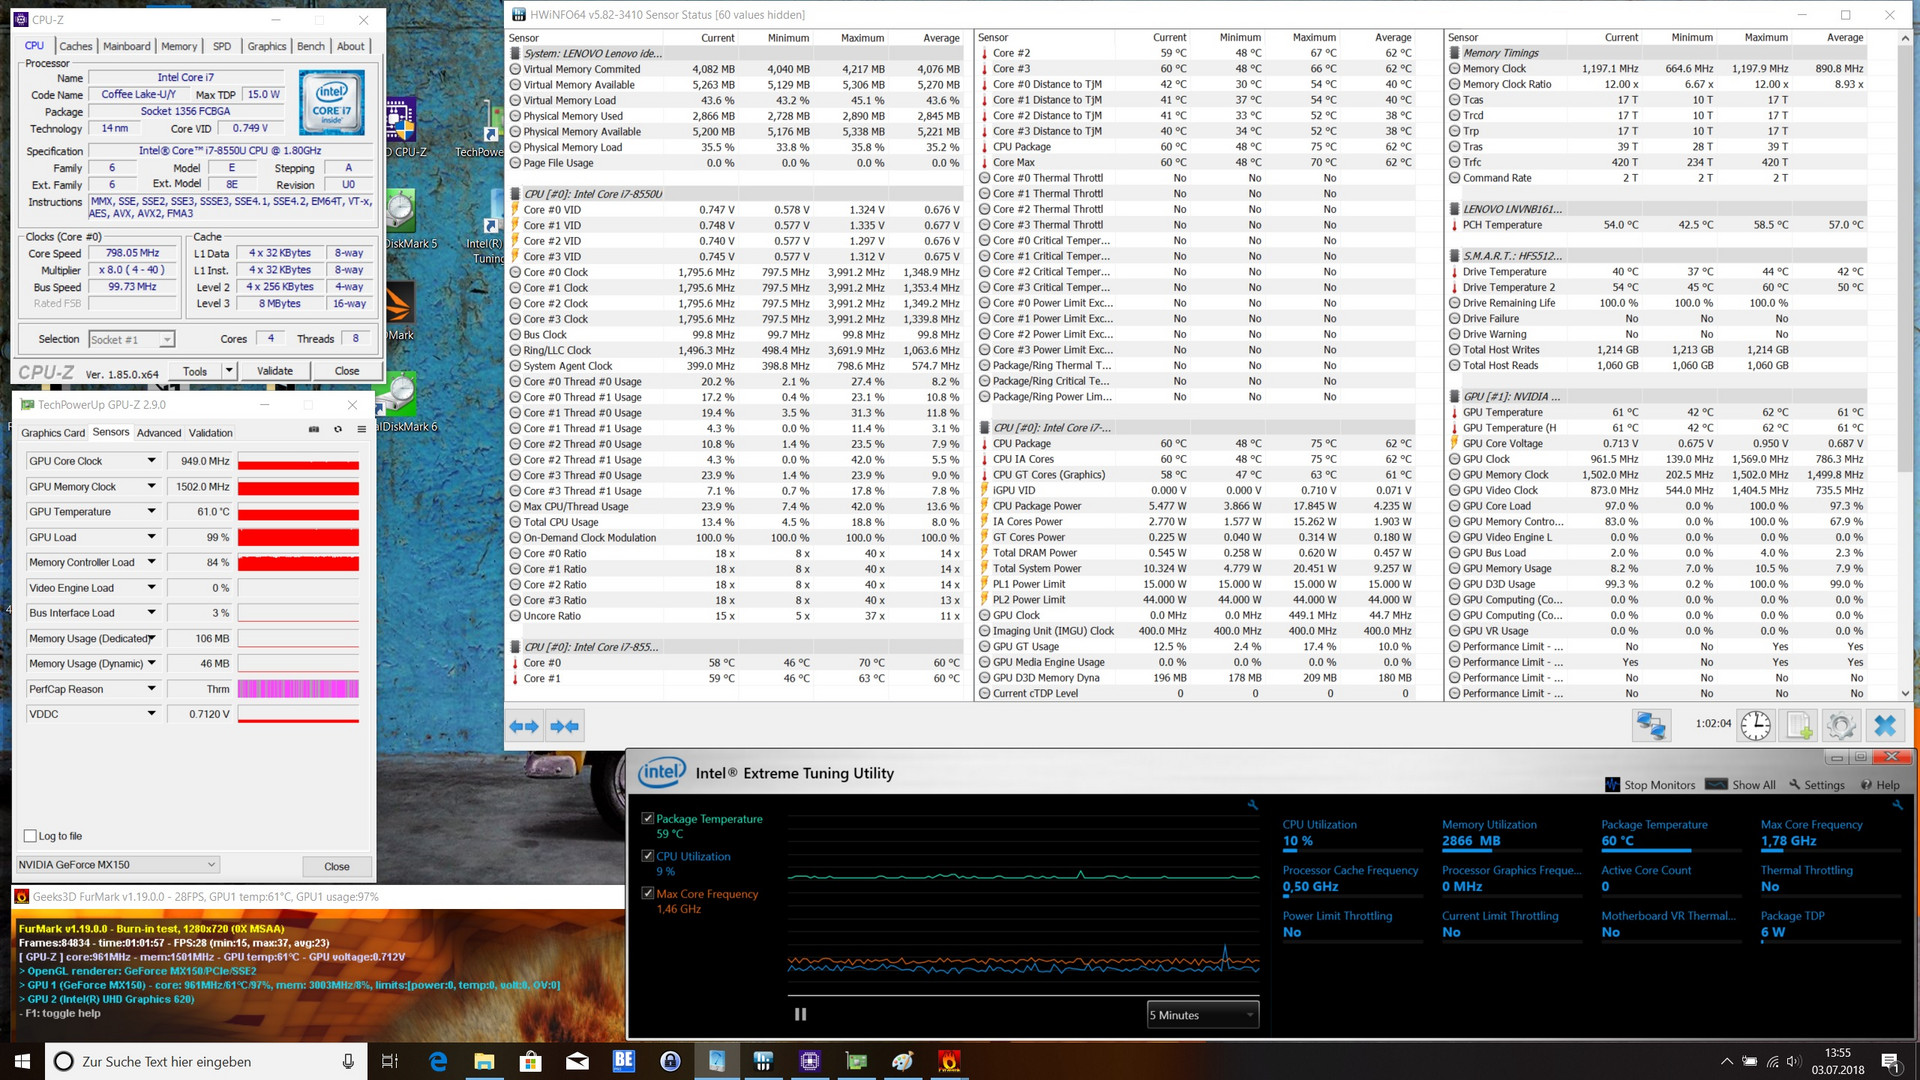Click HWiNFO blue X close-sensors icon
Screen dimensions: 1920x1080
tap(1885, 726)
